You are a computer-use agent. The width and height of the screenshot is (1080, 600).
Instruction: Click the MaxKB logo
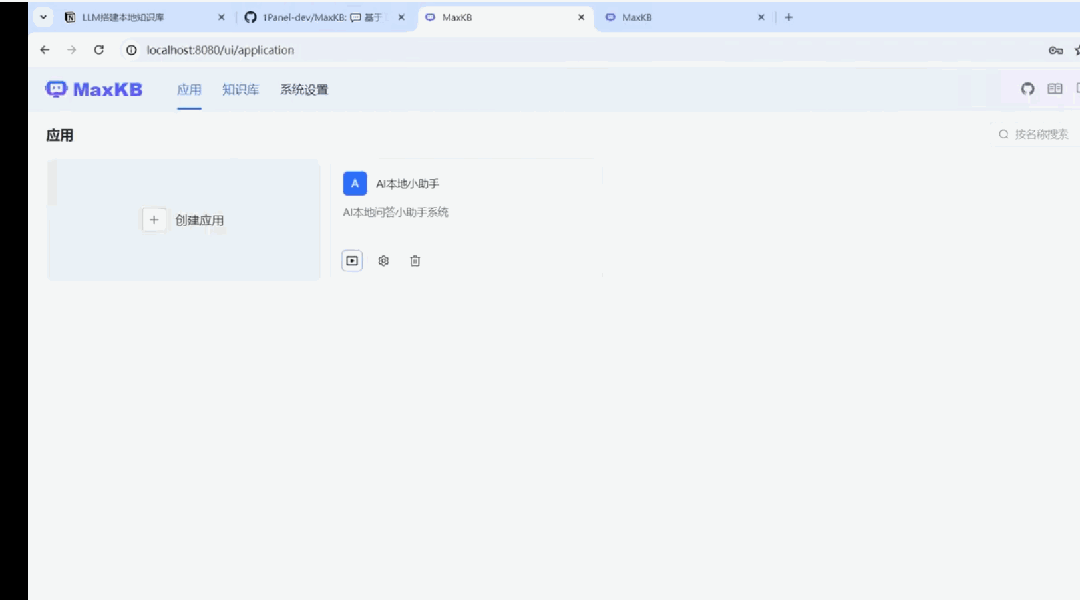pyautogui.click(x=94, y=90)
